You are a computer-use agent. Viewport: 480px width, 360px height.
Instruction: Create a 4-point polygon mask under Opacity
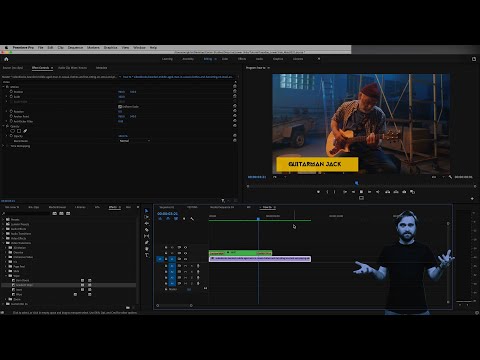[x=19, y=131]
